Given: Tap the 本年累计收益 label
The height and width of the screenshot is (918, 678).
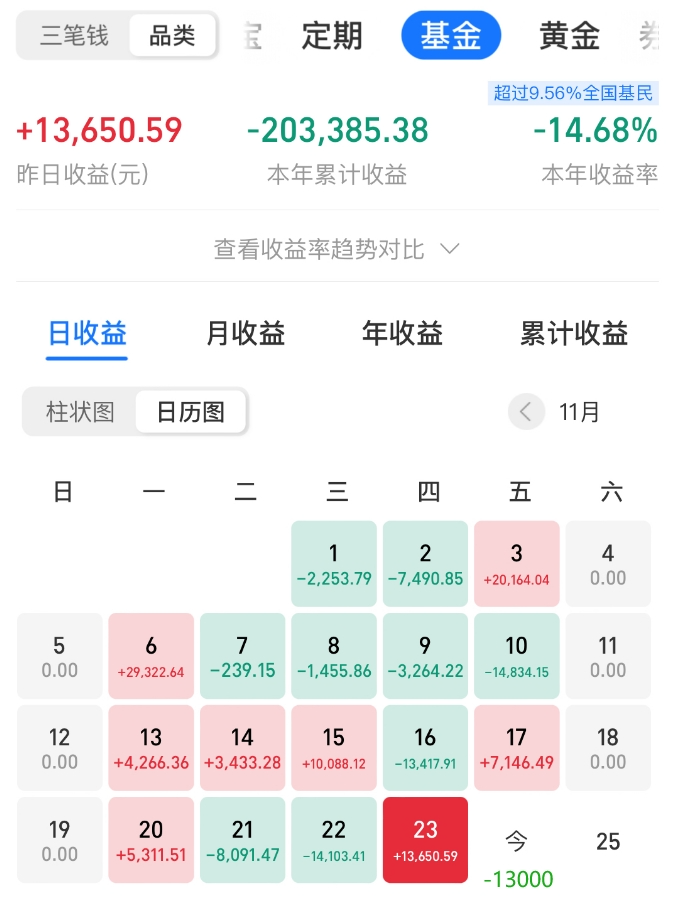Looking at the screenshot, I should pyautogui.click(x=337, y=174).
